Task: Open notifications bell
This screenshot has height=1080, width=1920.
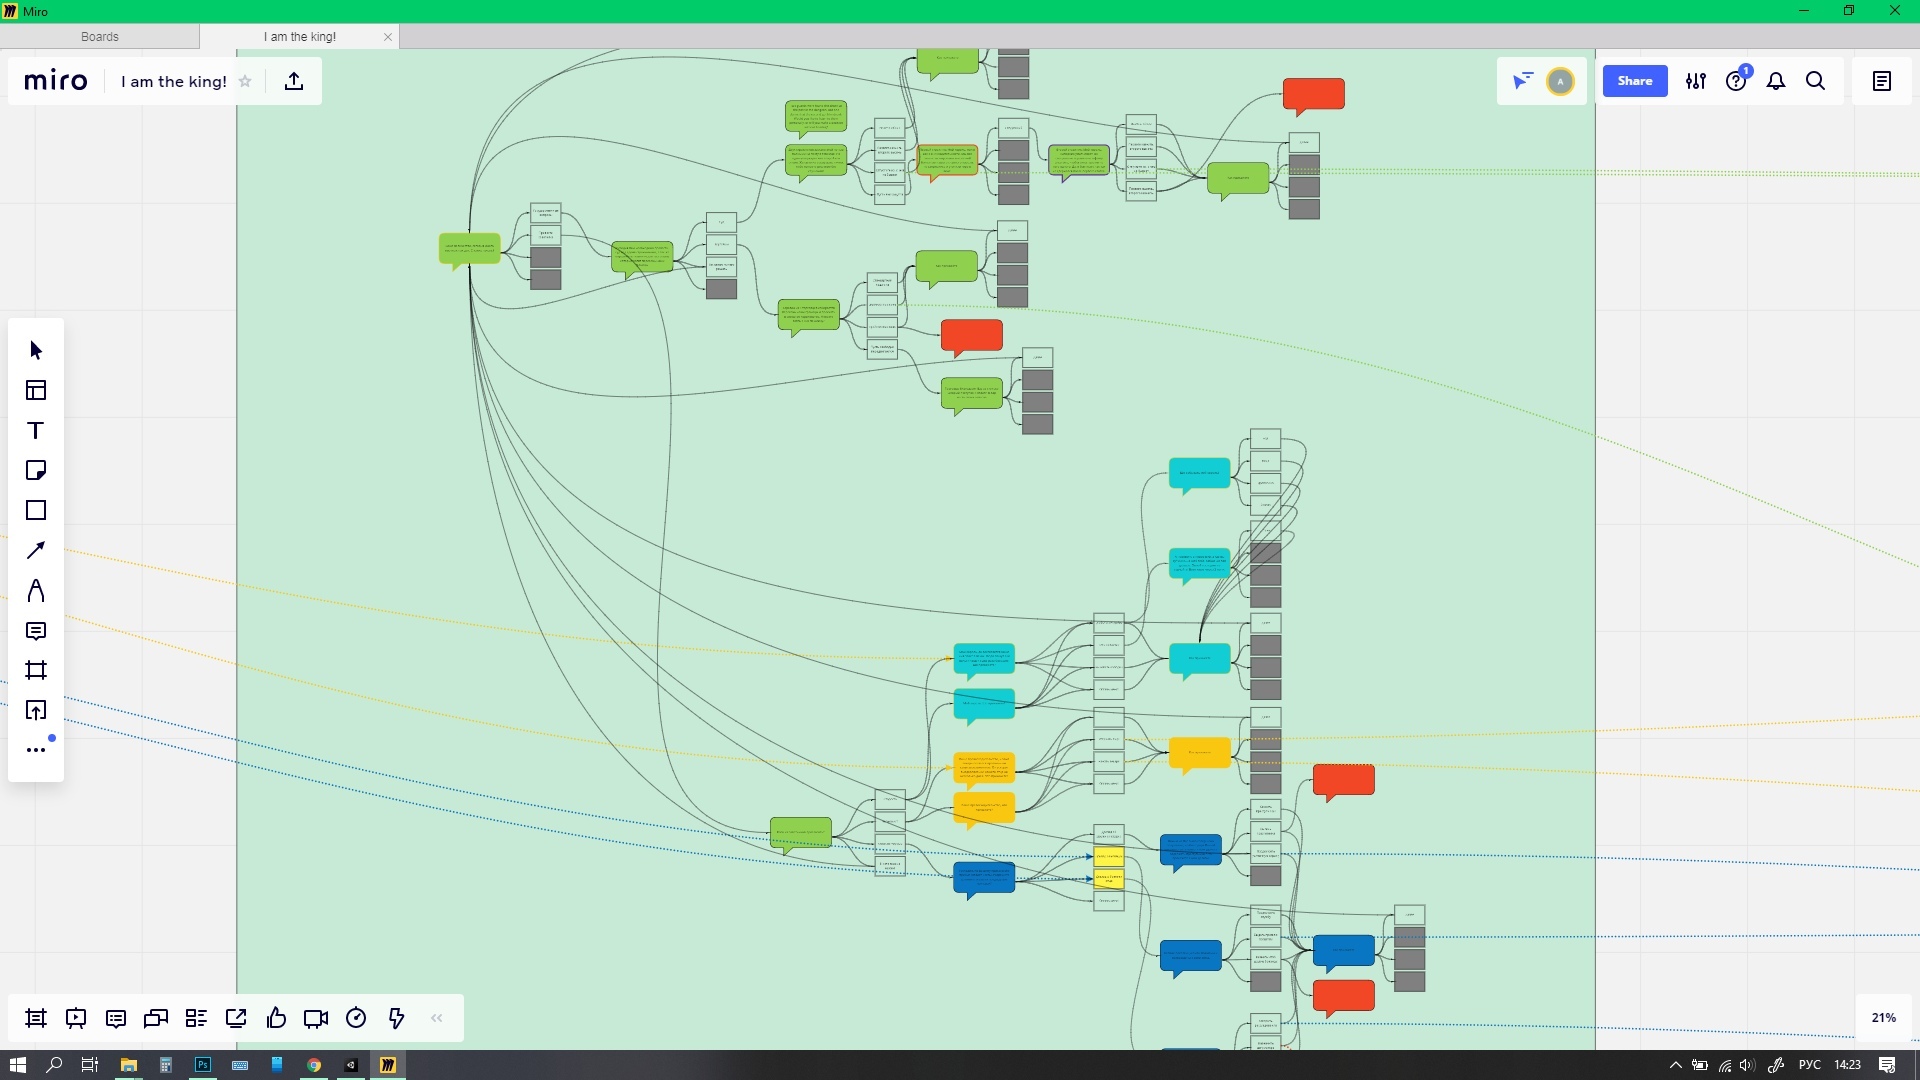Action: point(1776,81)
